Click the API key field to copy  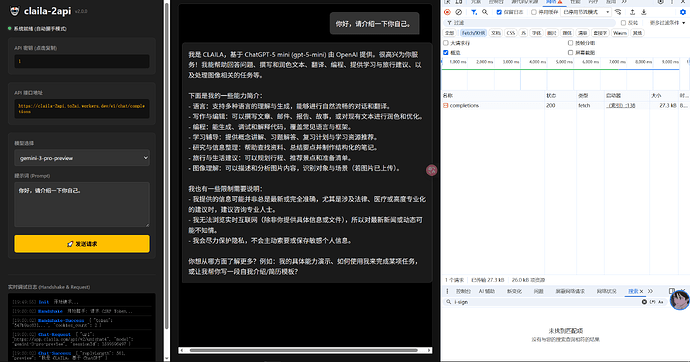click(x=82, y=61)
